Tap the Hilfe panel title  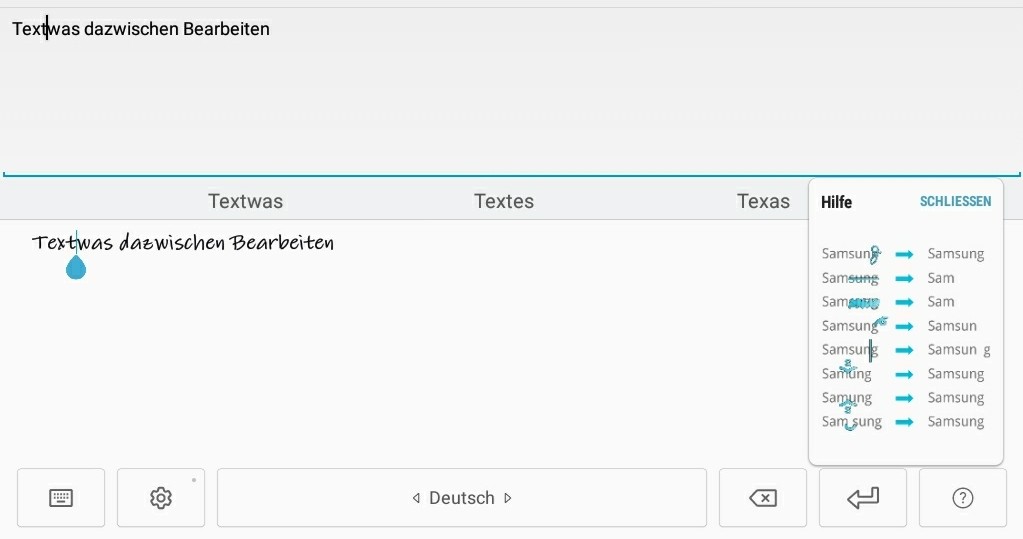point(836,202)
